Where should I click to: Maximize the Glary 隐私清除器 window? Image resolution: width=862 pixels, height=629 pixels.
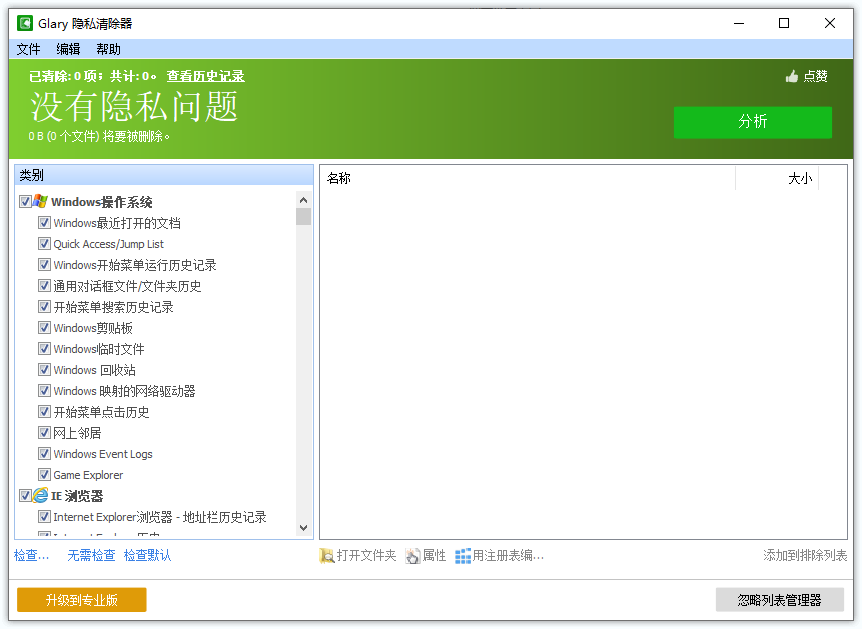pos(784,23)
